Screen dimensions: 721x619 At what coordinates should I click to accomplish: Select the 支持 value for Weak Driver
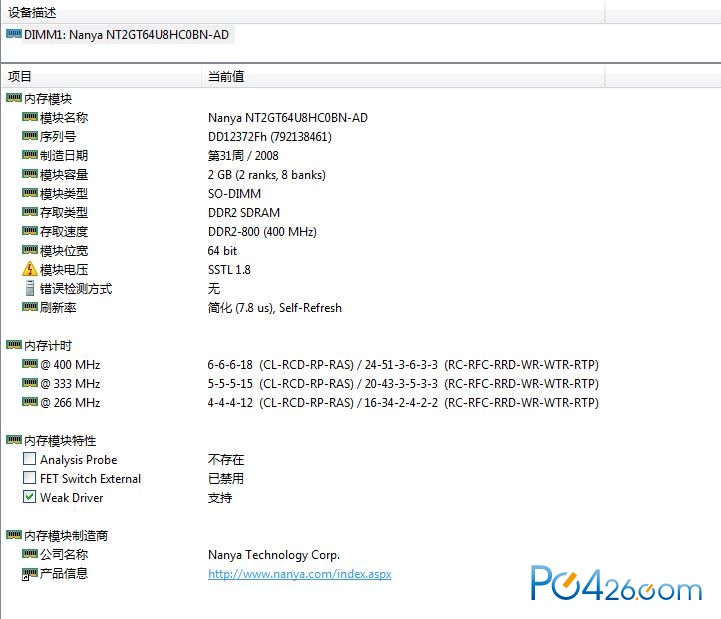[220, 498]
